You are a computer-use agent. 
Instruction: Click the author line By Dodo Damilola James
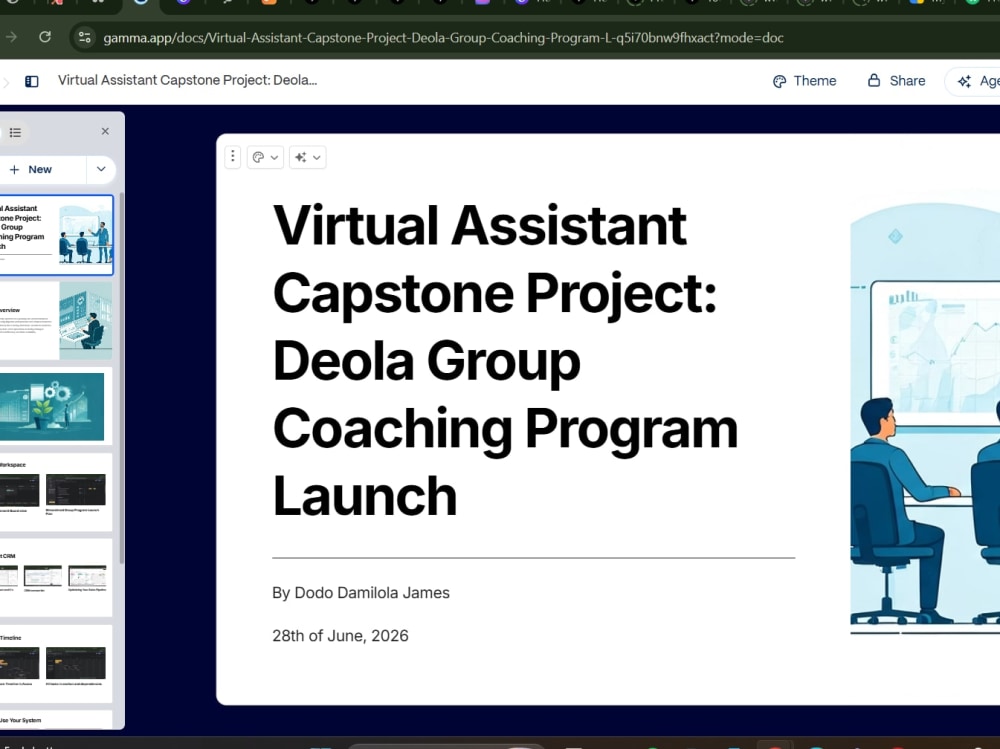[x=361, y=593]
